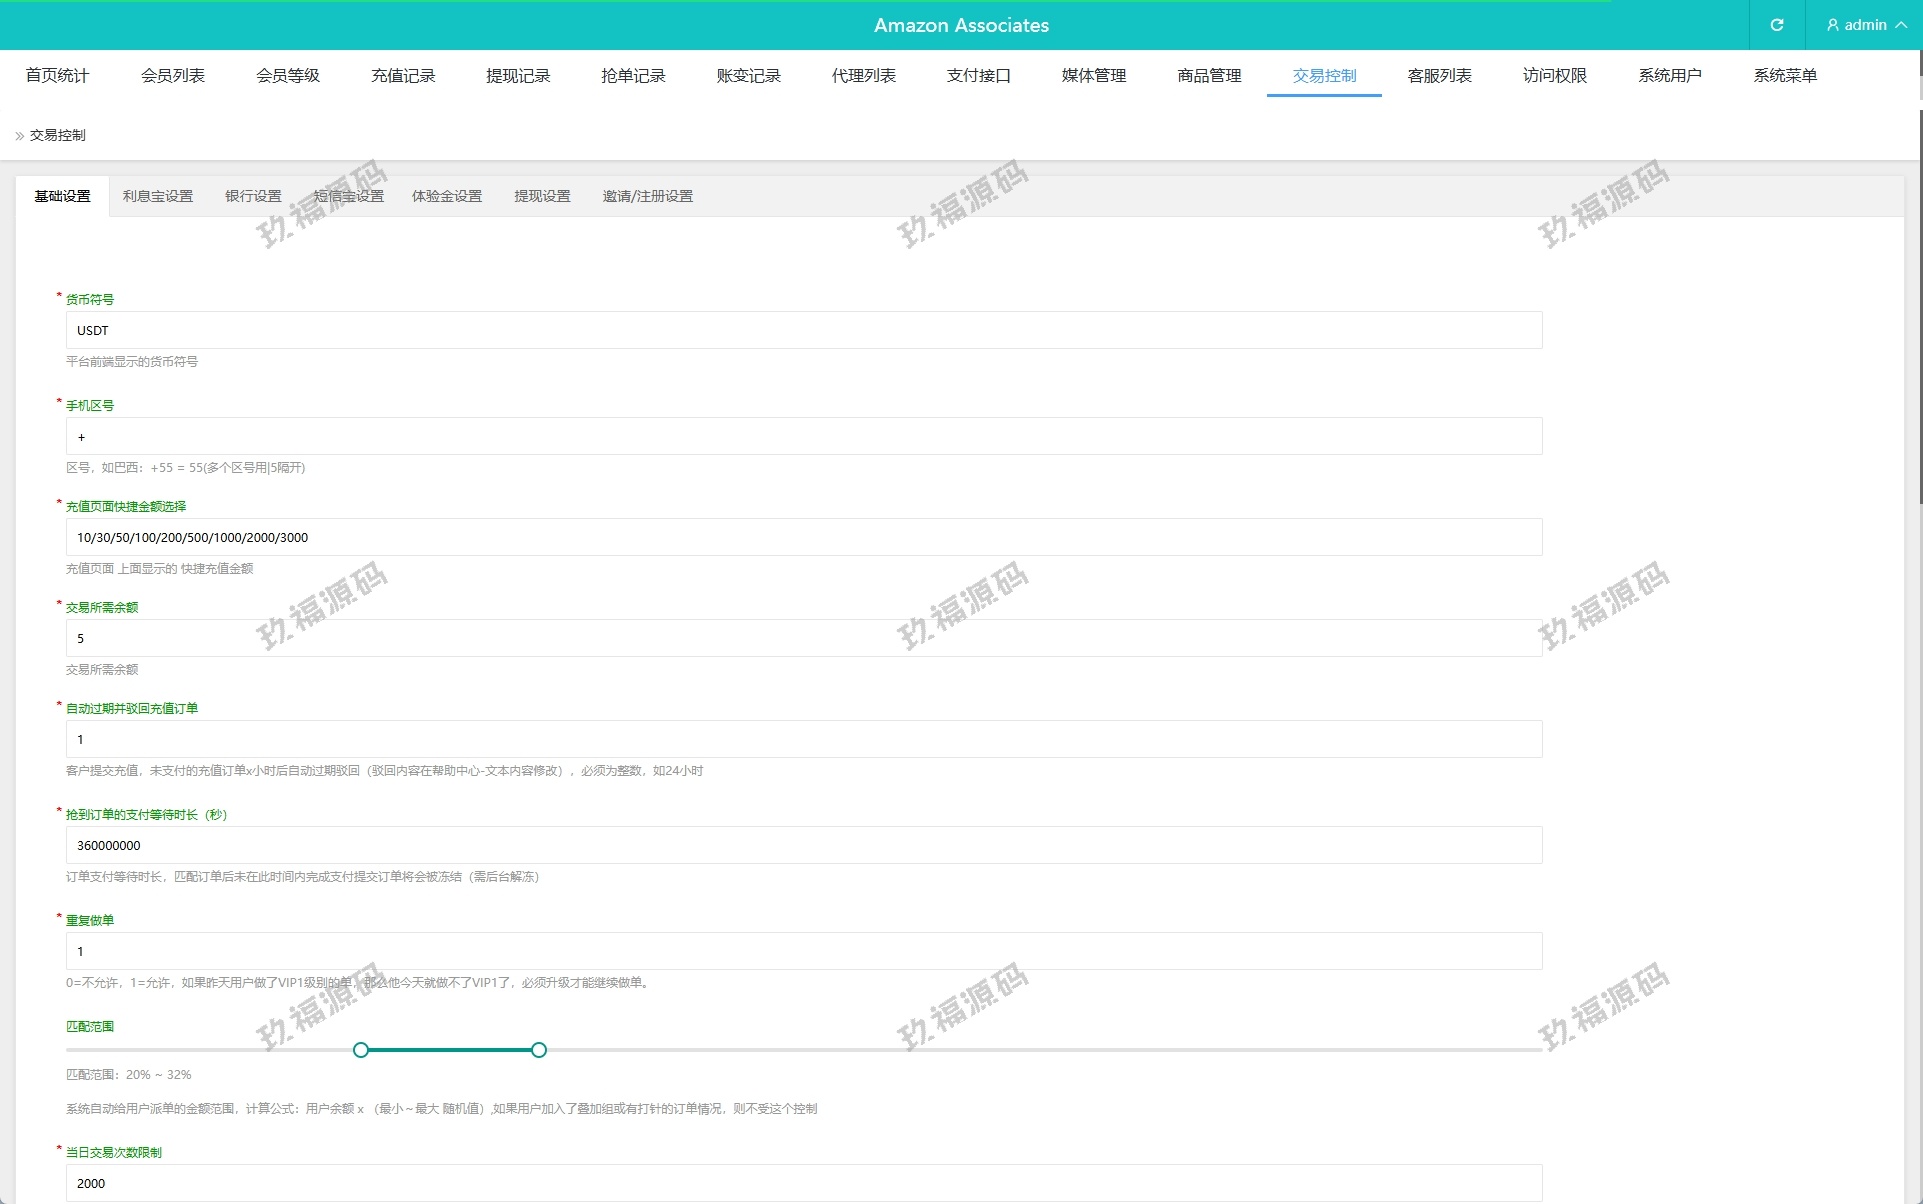This screenshot has height=1204, width=1923.
Task: Open 充值记录 in navigation
Action: tap(403, 76)
